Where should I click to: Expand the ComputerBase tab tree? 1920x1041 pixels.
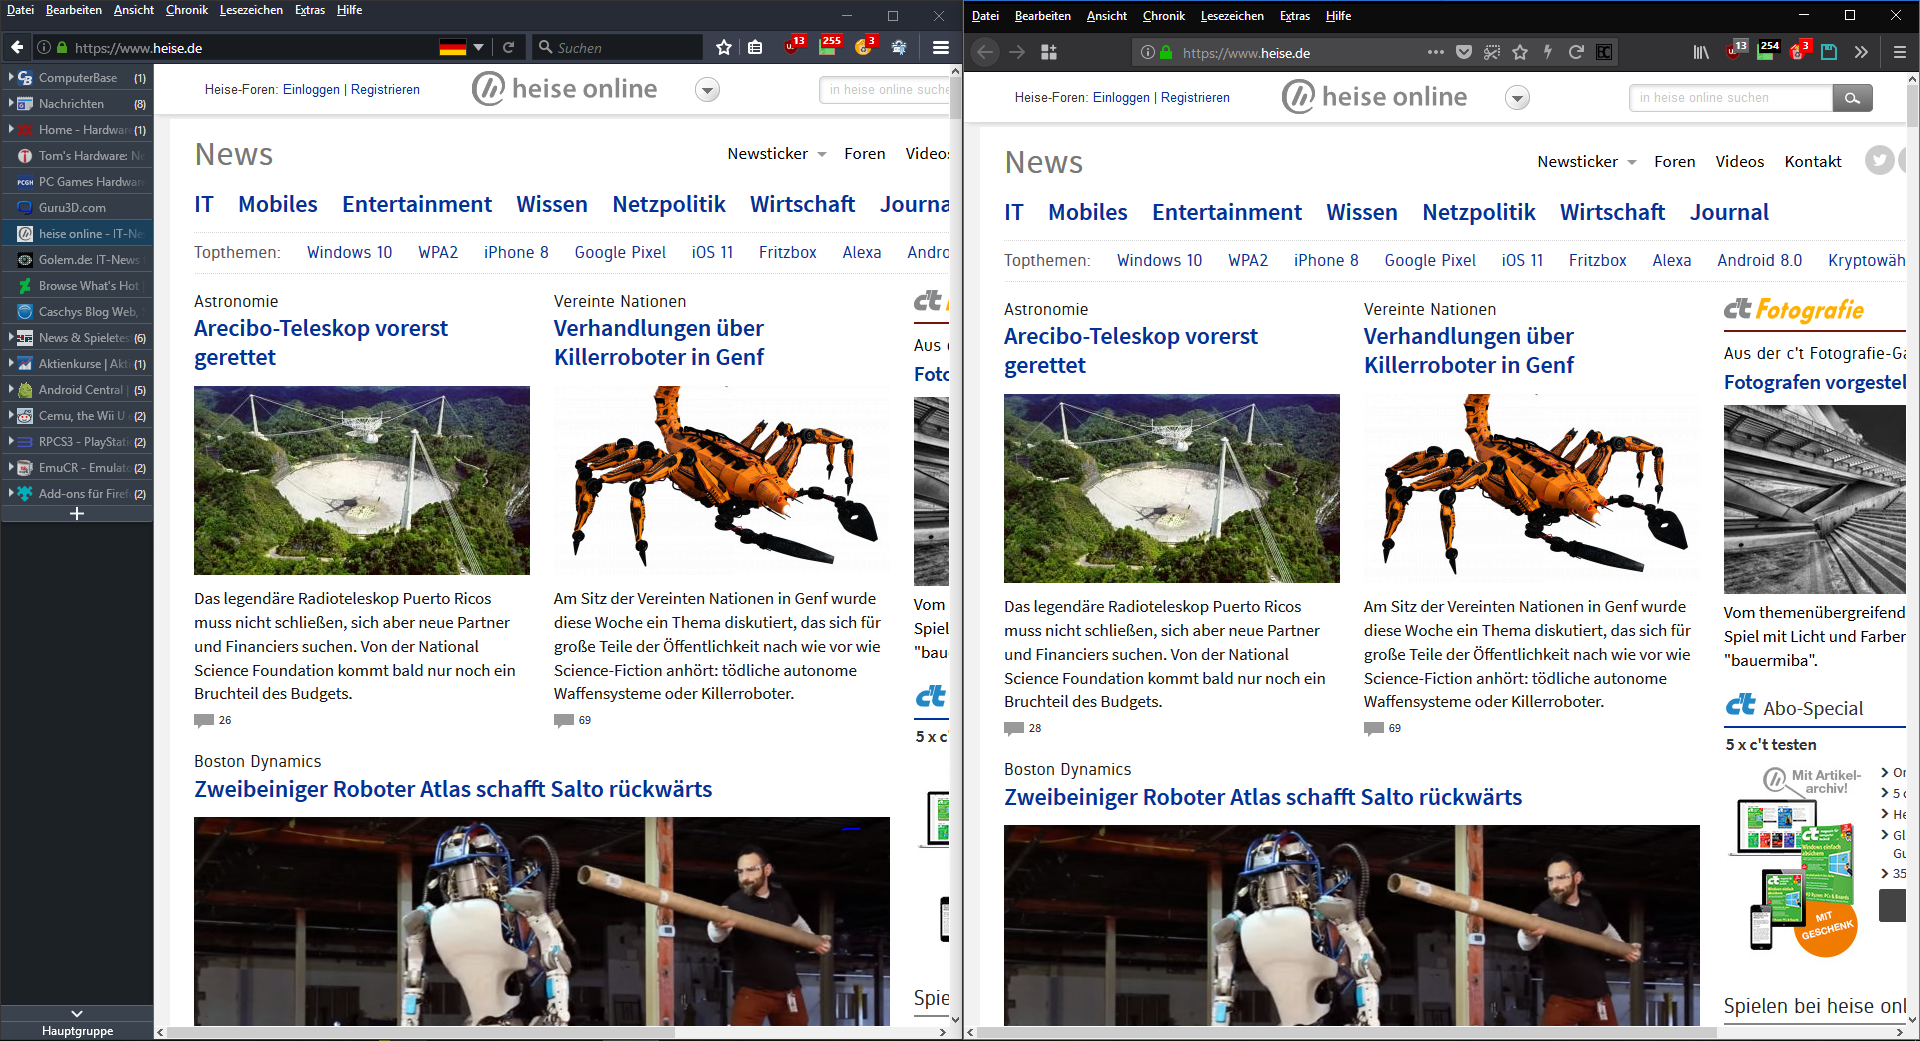(x=10, y=77)
